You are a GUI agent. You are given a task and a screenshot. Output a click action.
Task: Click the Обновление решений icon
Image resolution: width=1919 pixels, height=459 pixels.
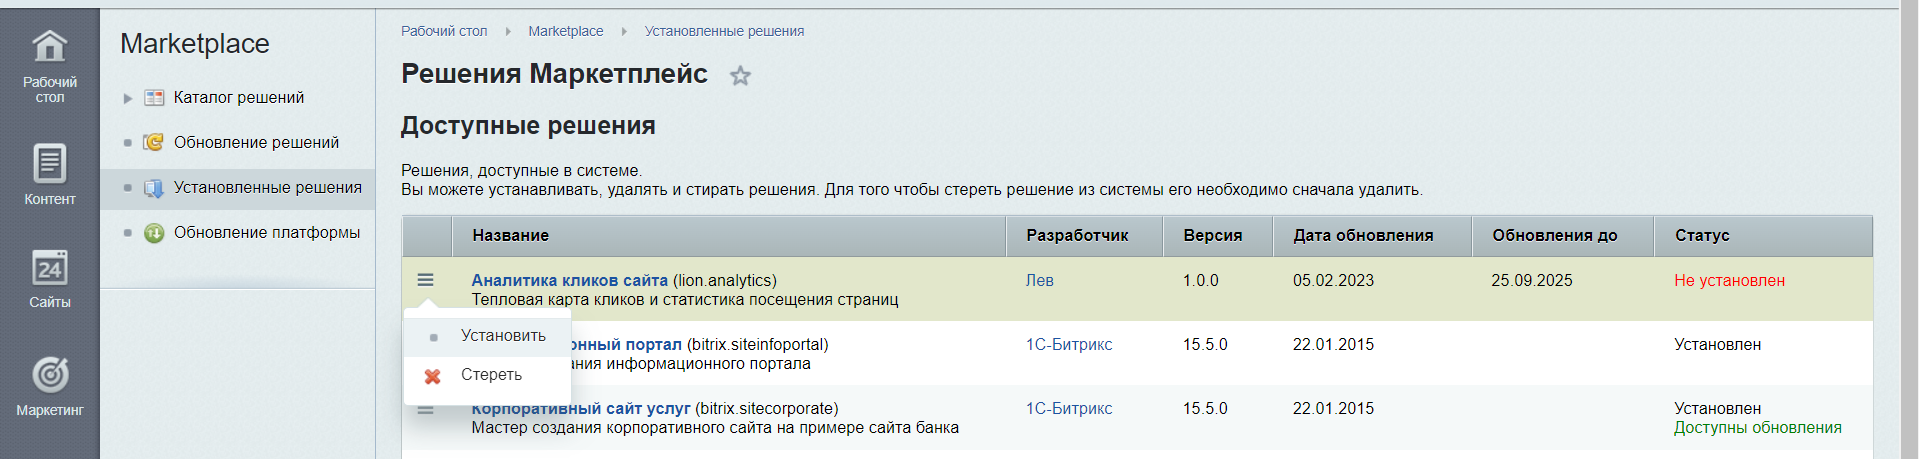click(153, 143)
